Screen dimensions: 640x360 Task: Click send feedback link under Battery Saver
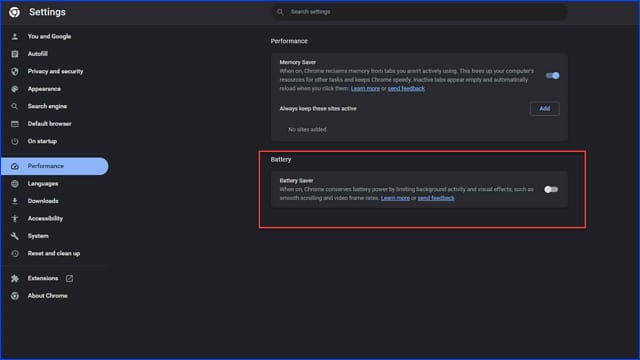436,198
